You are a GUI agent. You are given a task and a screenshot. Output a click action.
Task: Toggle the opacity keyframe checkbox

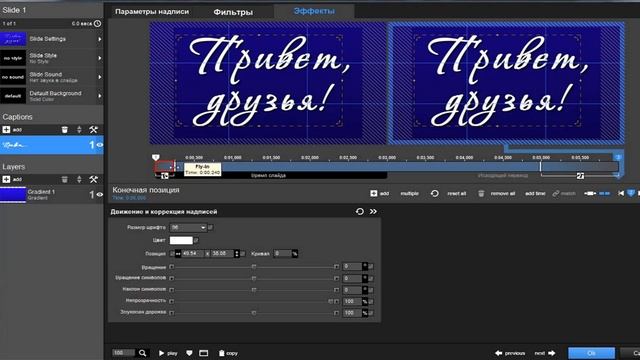pyautogui.click(x=371, y=301)
